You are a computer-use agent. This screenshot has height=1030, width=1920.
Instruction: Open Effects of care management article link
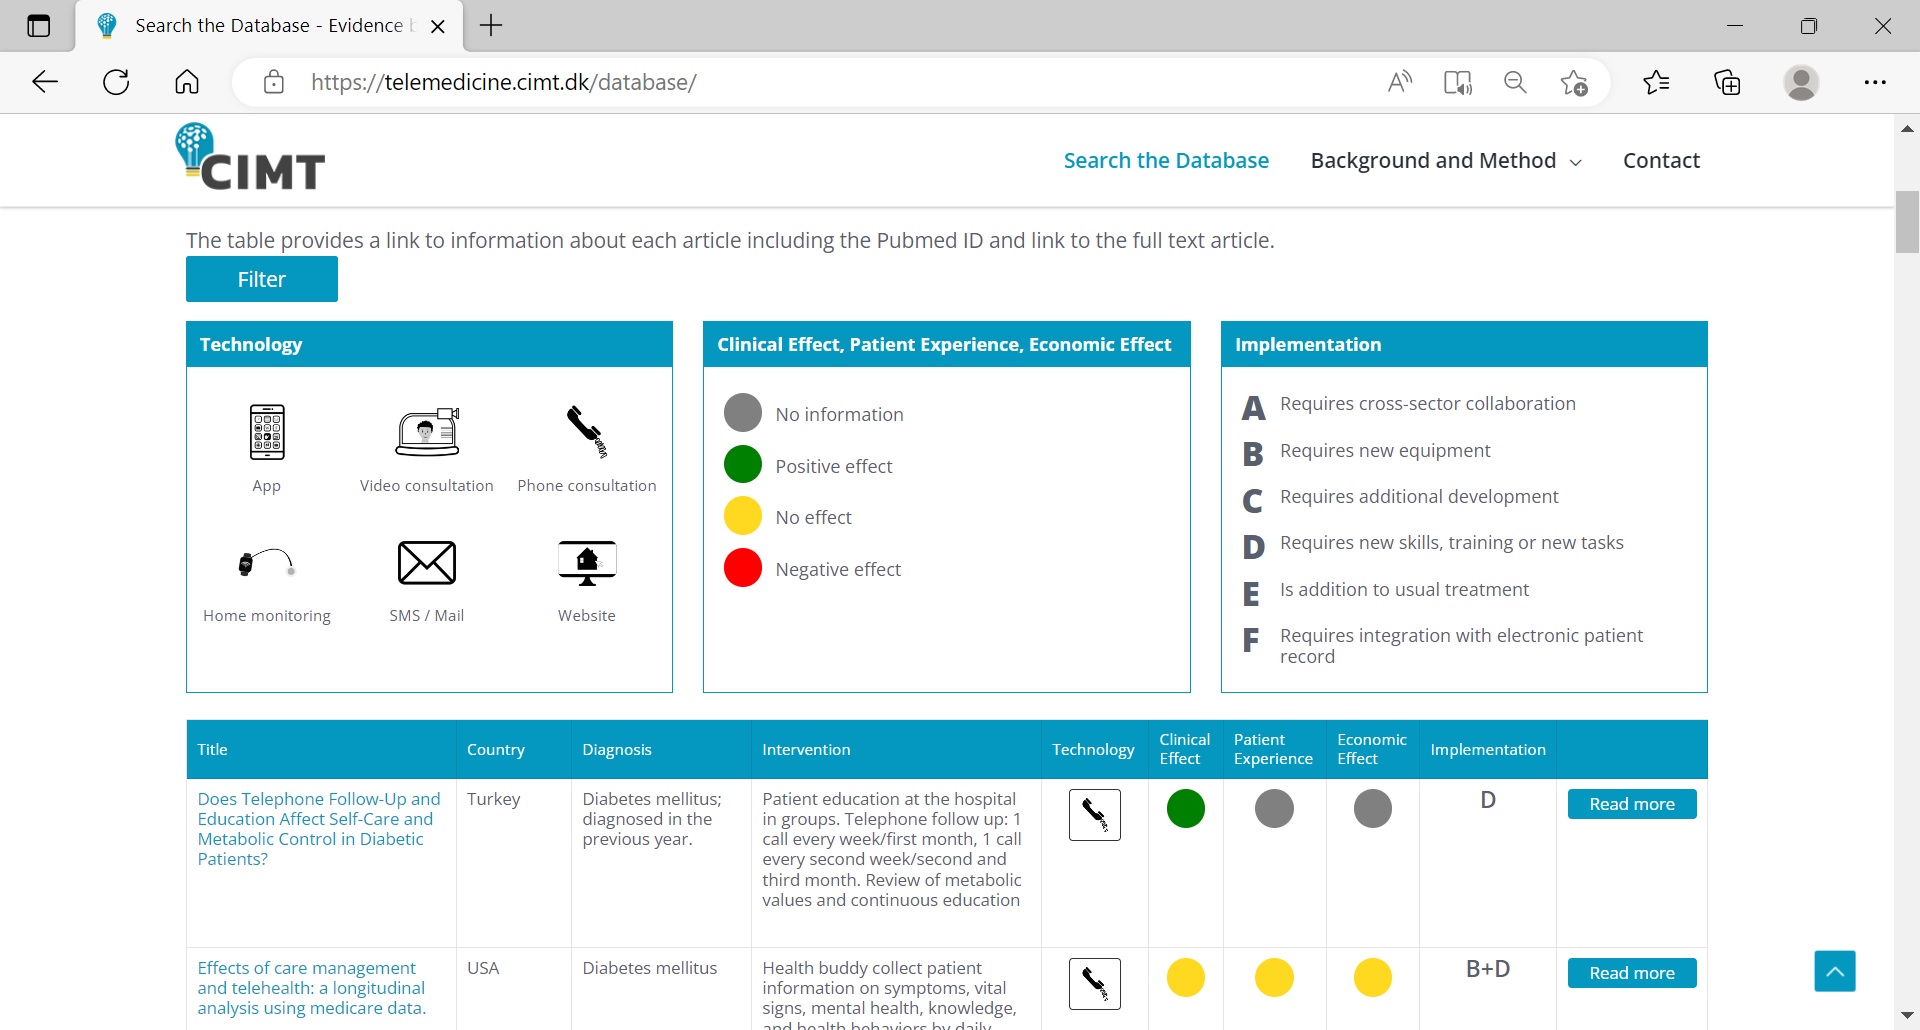coord(311,988)
